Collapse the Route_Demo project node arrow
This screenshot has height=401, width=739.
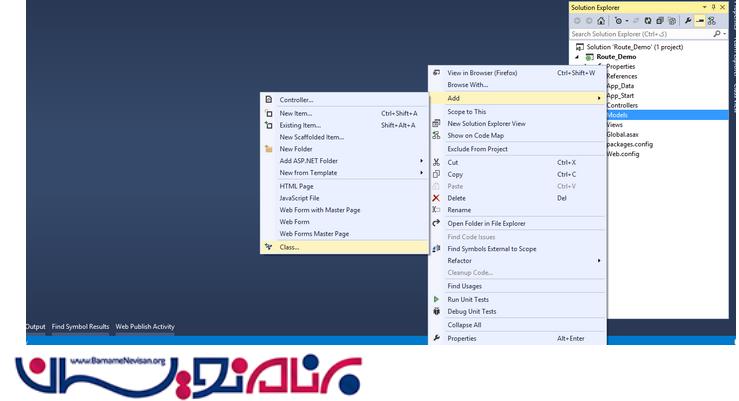(576, 57)
